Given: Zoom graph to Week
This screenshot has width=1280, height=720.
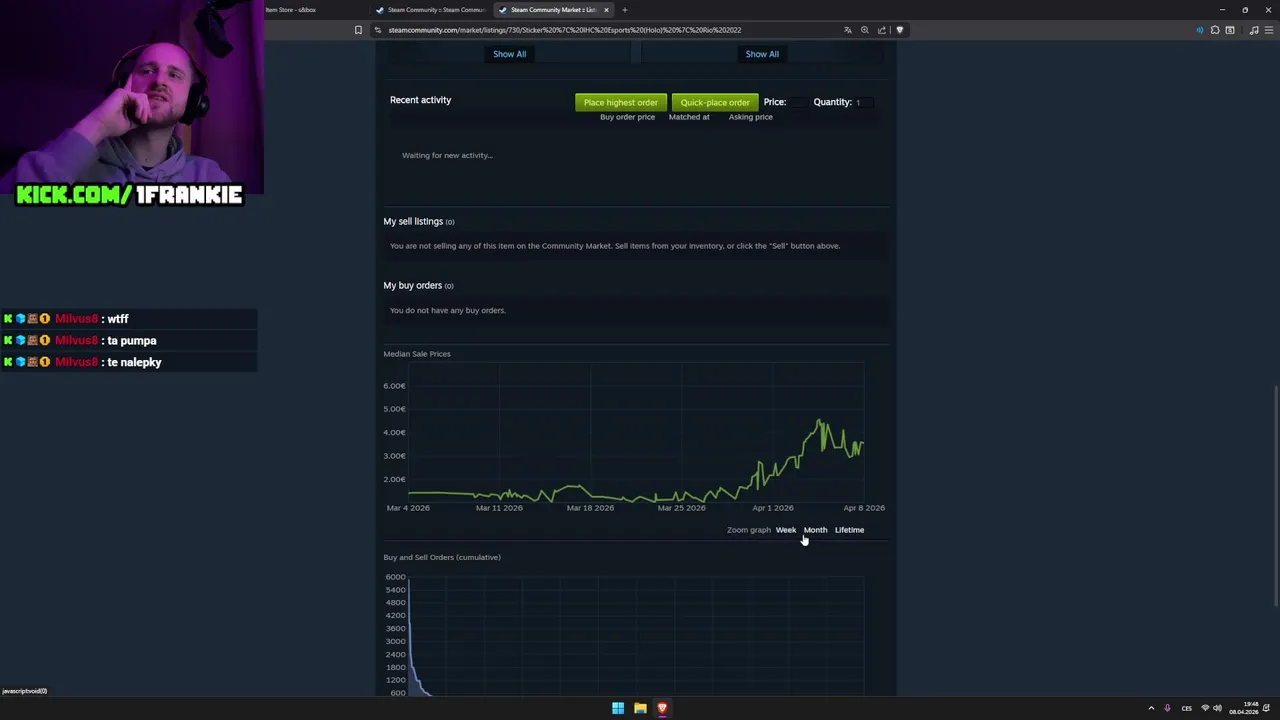Looking at the screenshot, I should click(x=786, y=530).
